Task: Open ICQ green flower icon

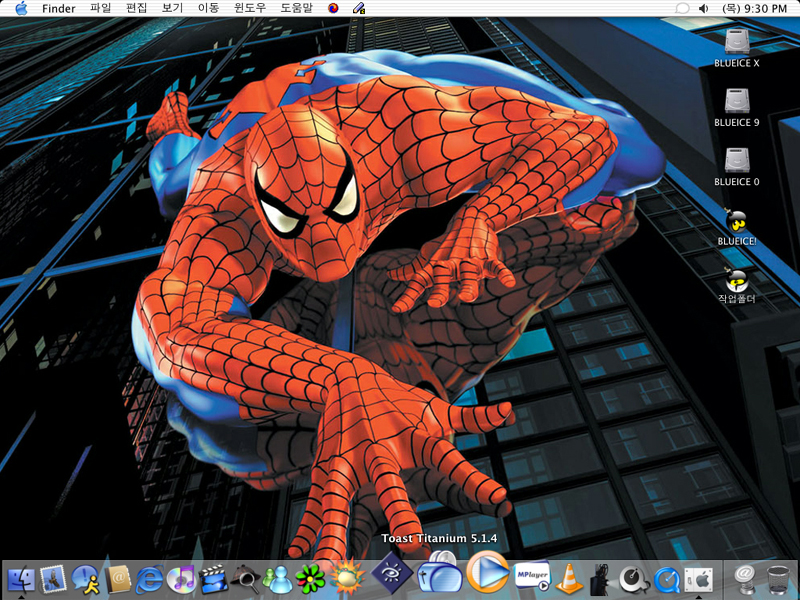Action: (311, 578)
